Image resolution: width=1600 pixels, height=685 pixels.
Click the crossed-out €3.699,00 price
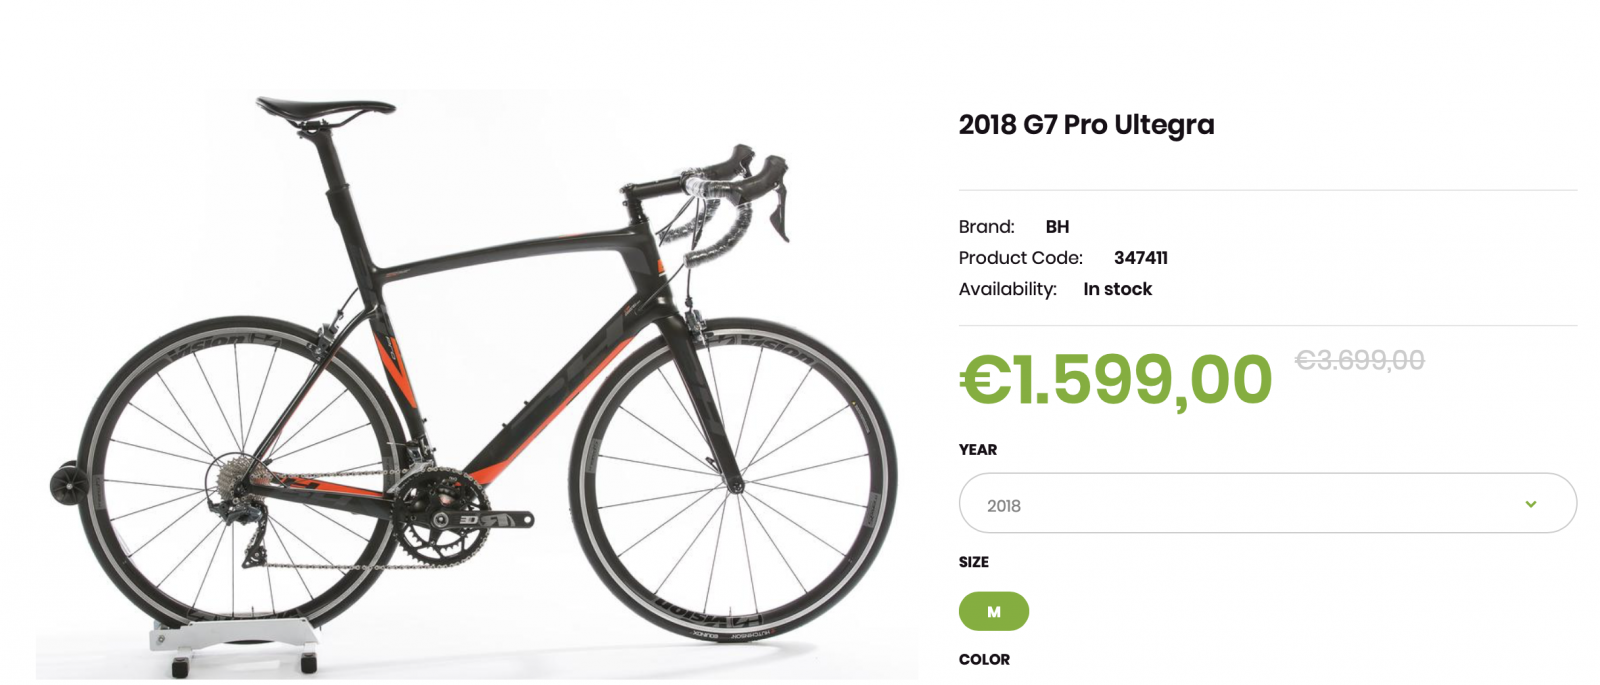point(1359,360)
